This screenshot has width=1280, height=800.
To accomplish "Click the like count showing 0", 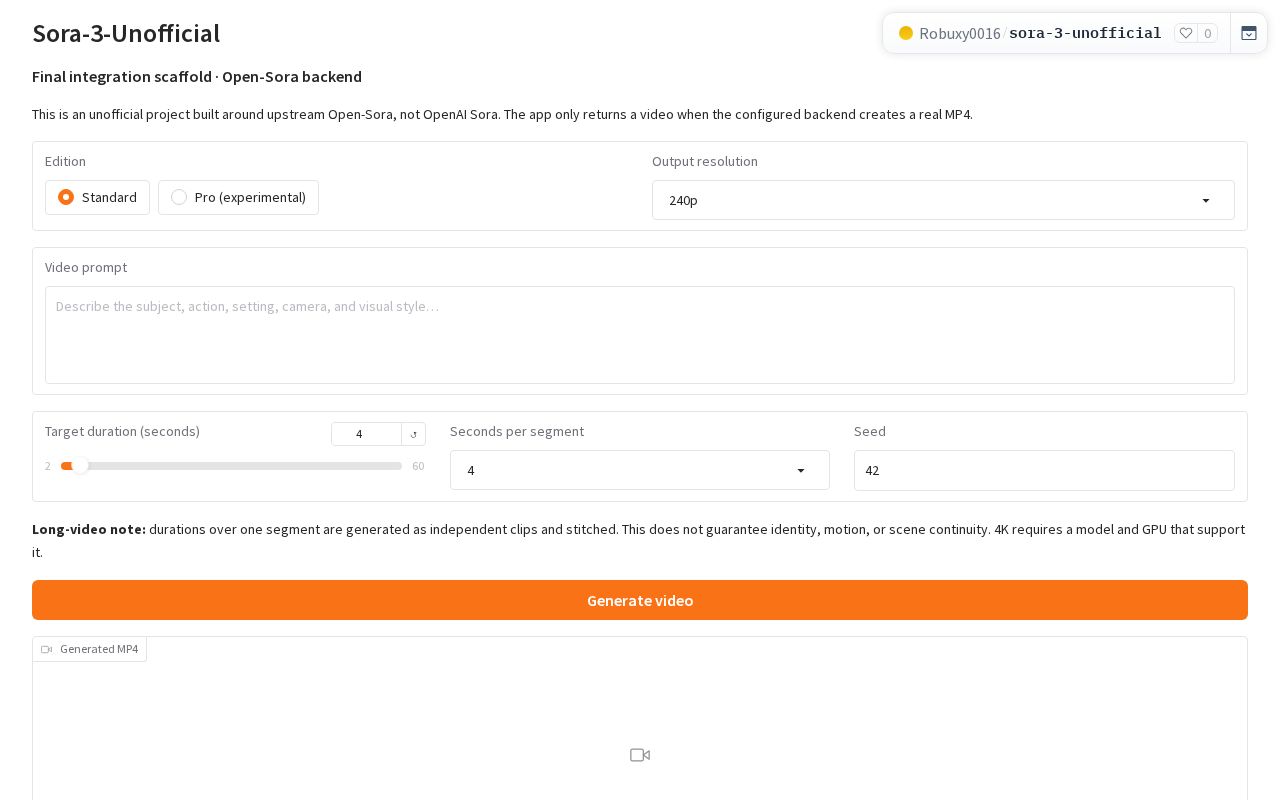I will pos(1207,33).
